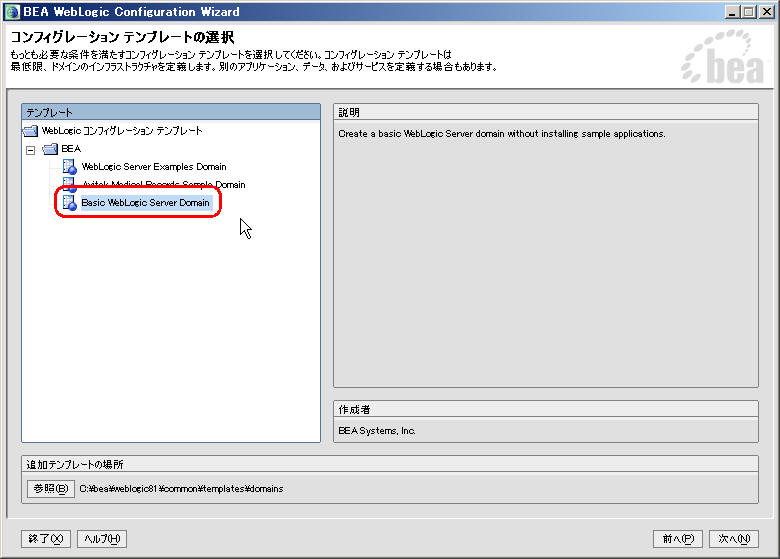The height and width of the screenshot is (559, 780).
Task: Select Basic WebLogic Server Domain template
Action: [145, 203]
